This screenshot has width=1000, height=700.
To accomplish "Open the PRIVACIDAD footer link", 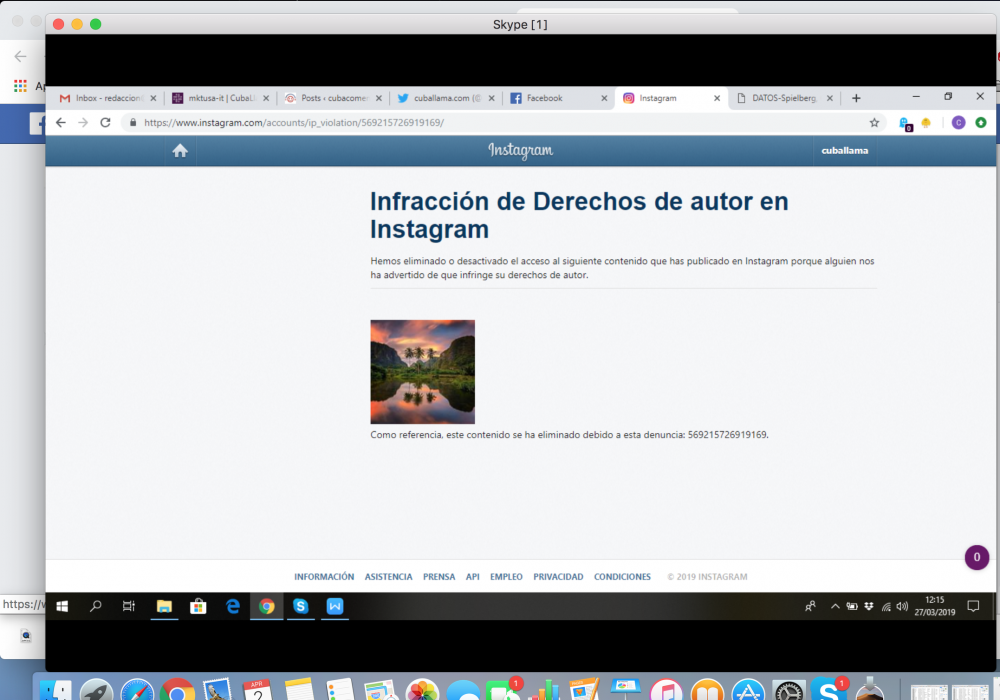I will tap(558, 577).
